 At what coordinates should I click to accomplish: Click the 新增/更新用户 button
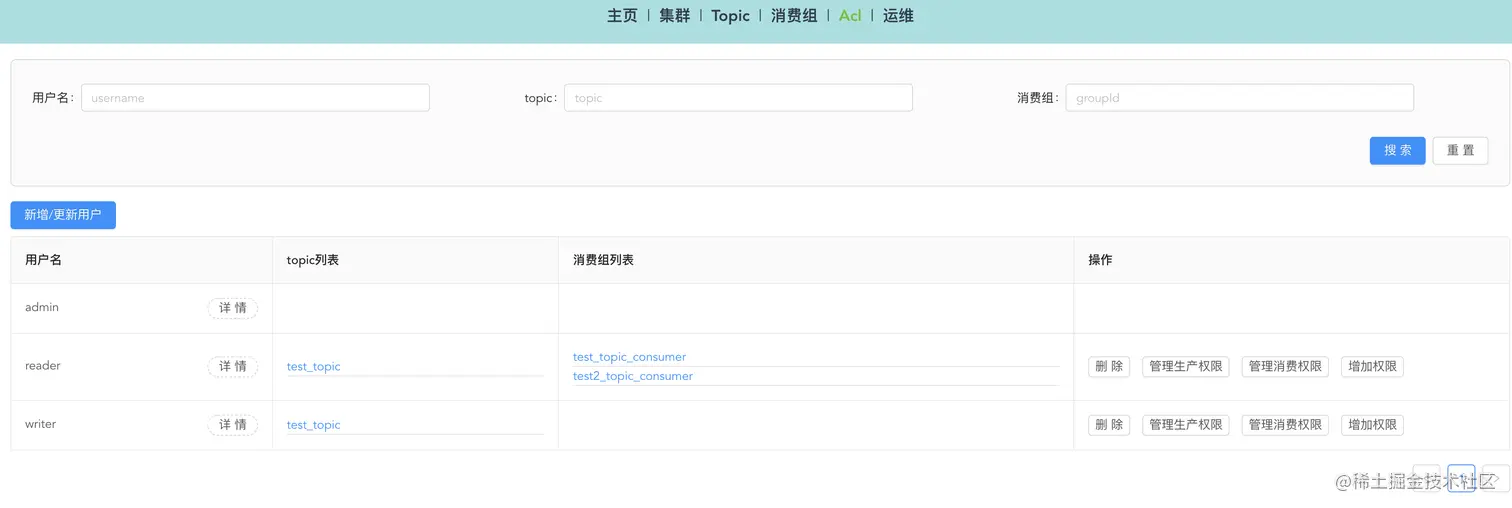(63, 215)
